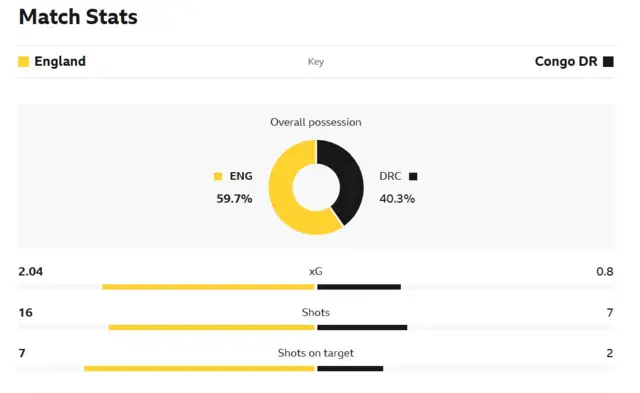Click the Overall possession title
The image size is (640, 393).
(316, 122)
